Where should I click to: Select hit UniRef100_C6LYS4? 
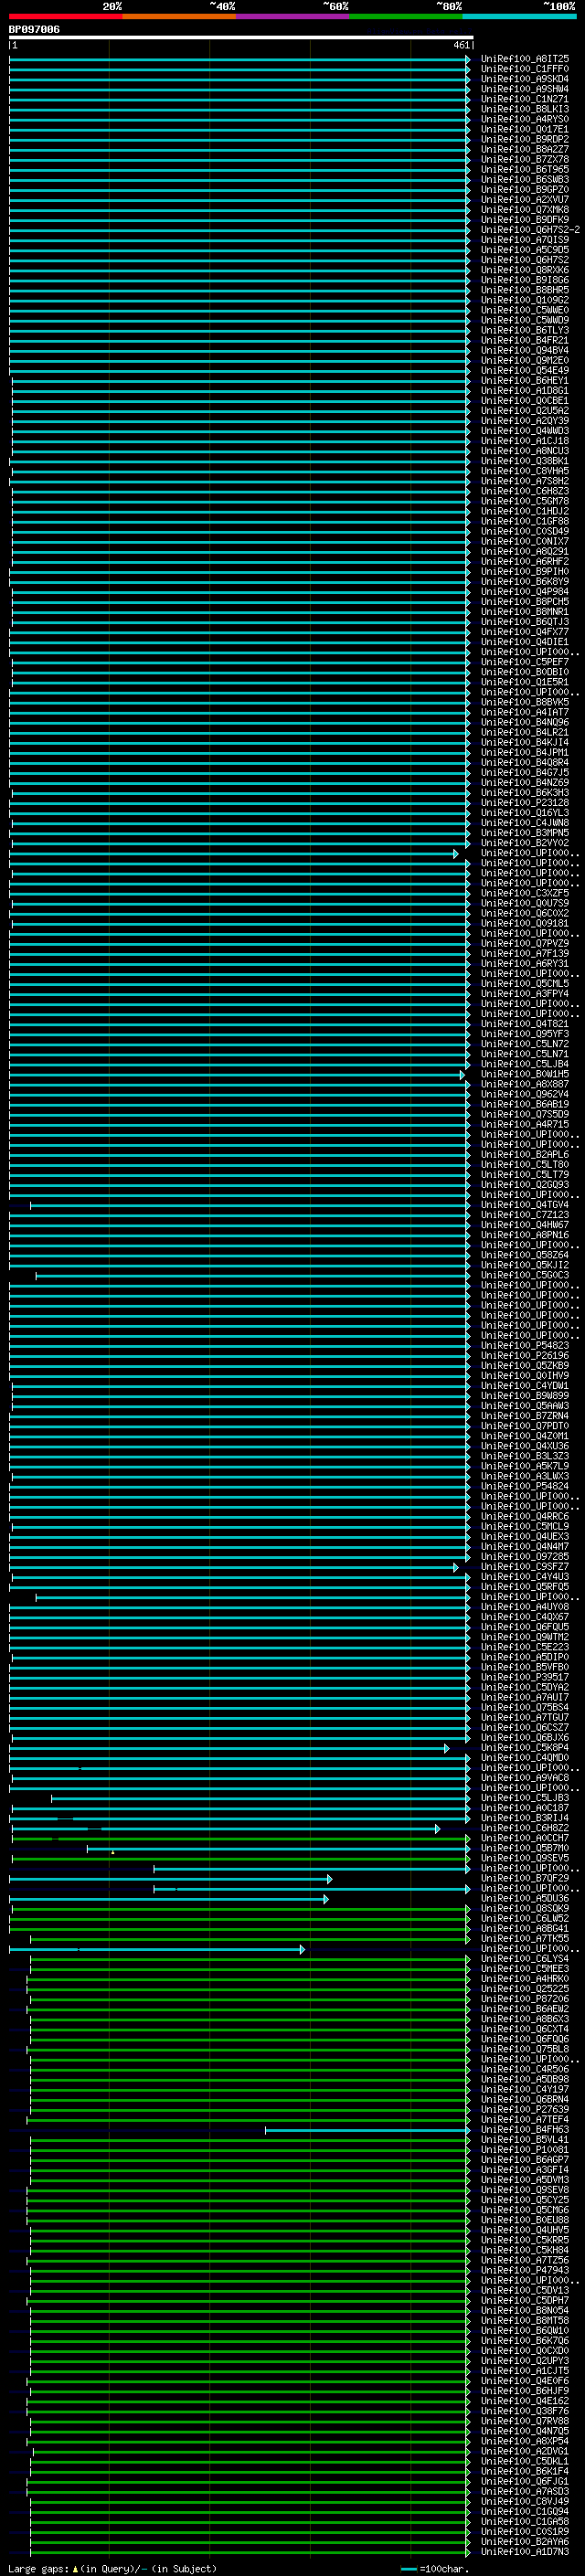point(525,1959)
